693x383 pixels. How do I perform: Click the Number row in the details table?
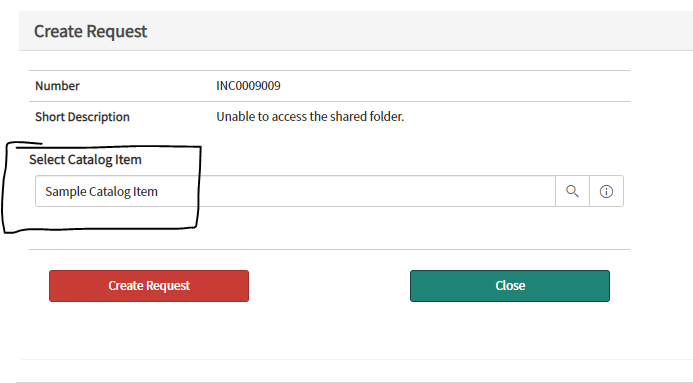coord(329,86)
